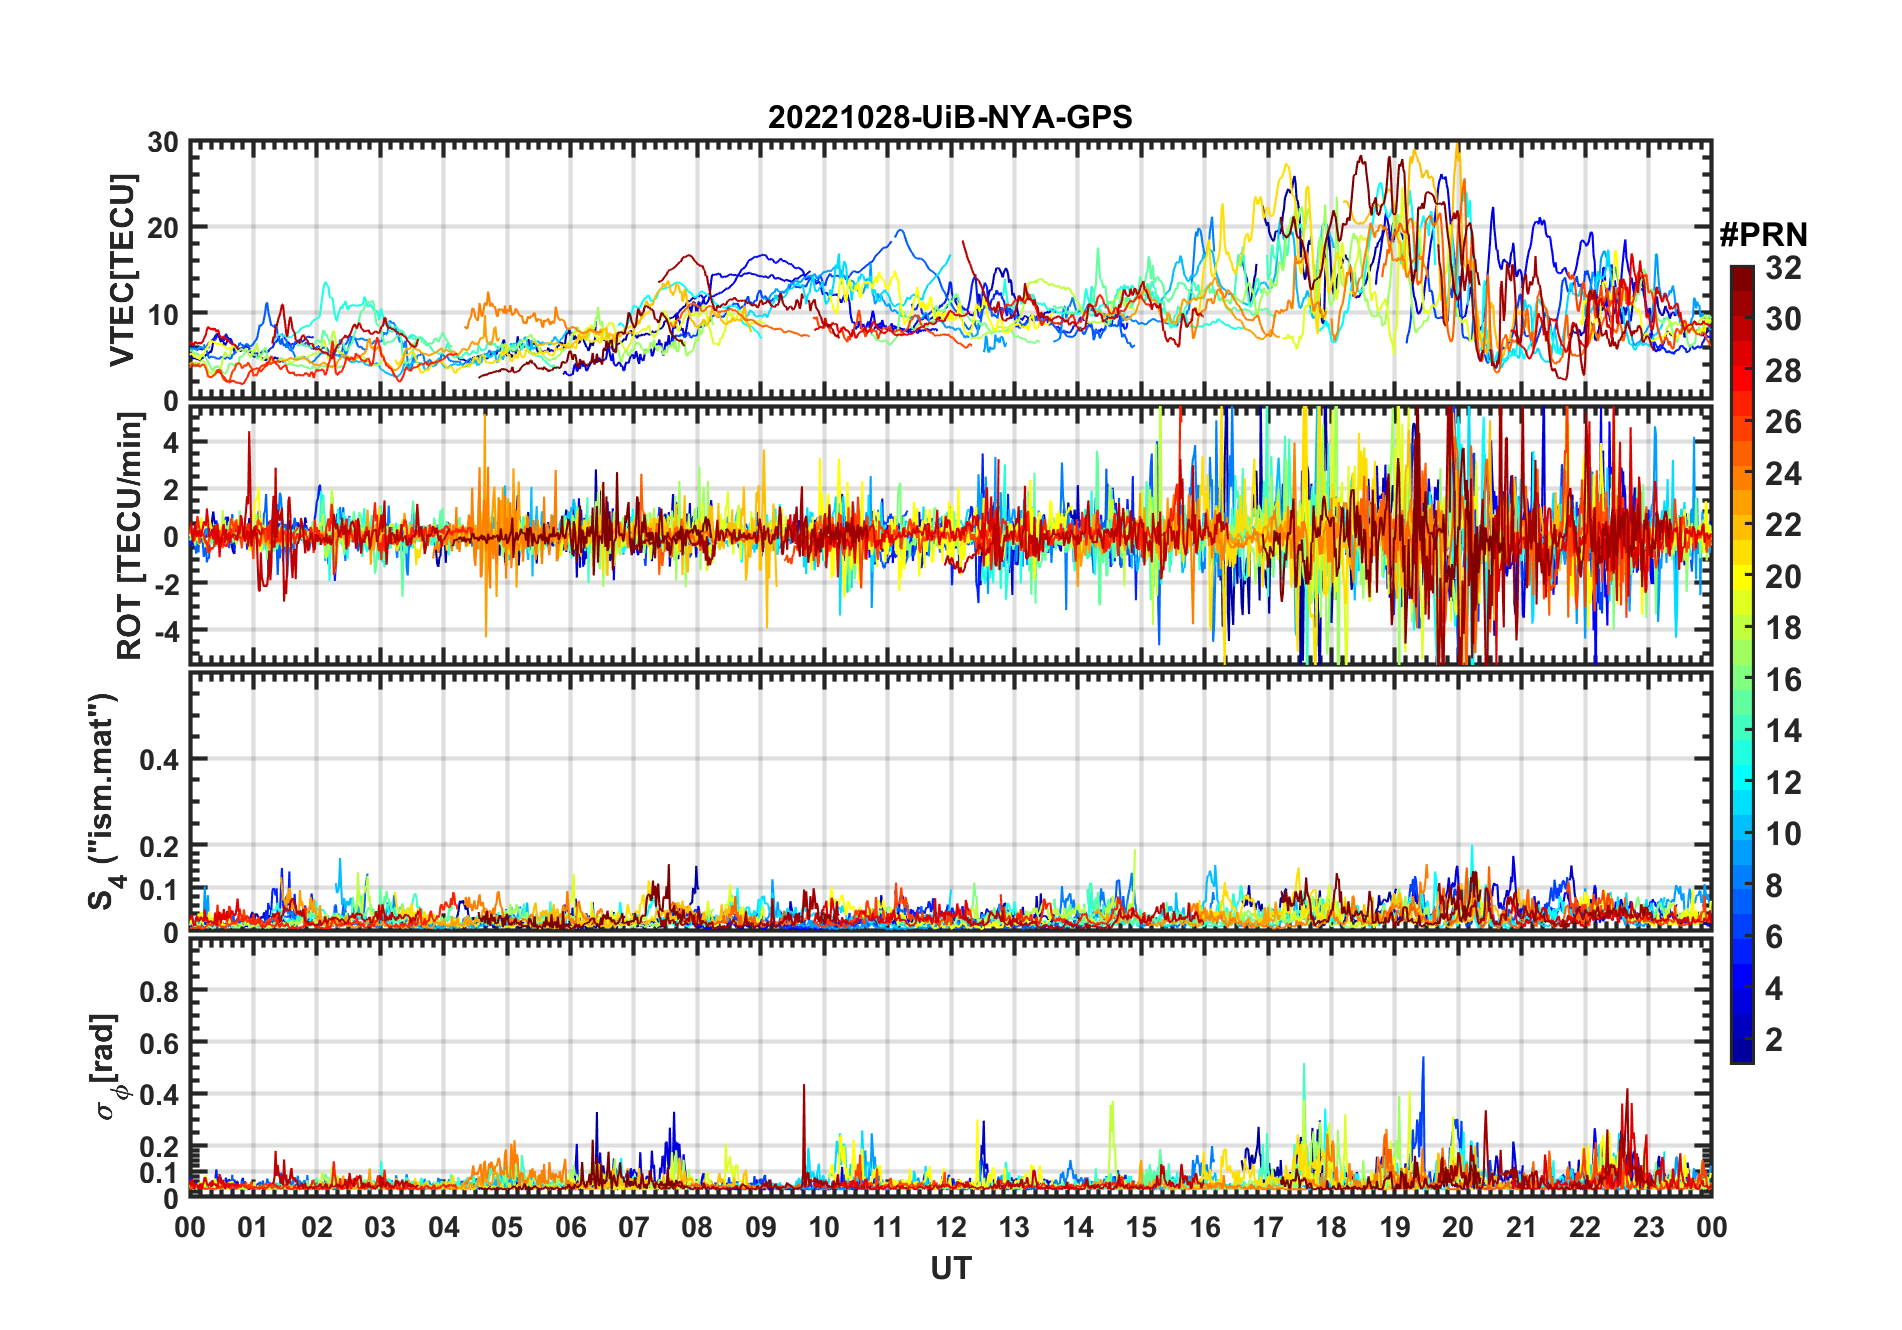Click x-axis hour tick "01"
This screenshot has width=1902, height=1330.
pos(253,1227)
